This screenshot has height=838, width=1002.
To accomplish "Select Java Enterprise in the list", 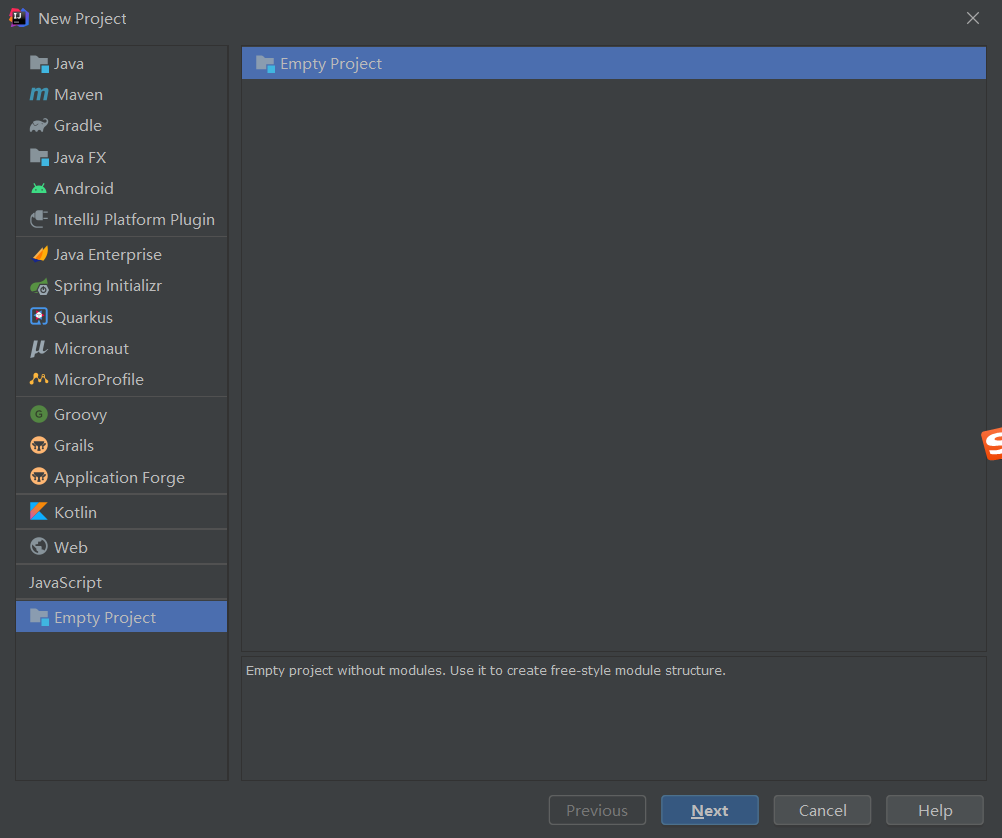I will (107, 255).
